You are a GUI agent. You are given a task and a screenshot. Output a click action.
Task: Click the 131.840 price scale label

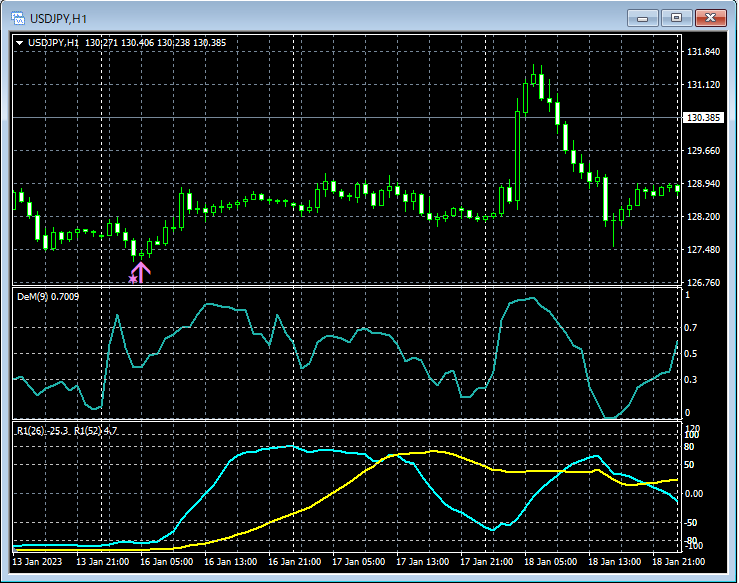pos(703,52)
